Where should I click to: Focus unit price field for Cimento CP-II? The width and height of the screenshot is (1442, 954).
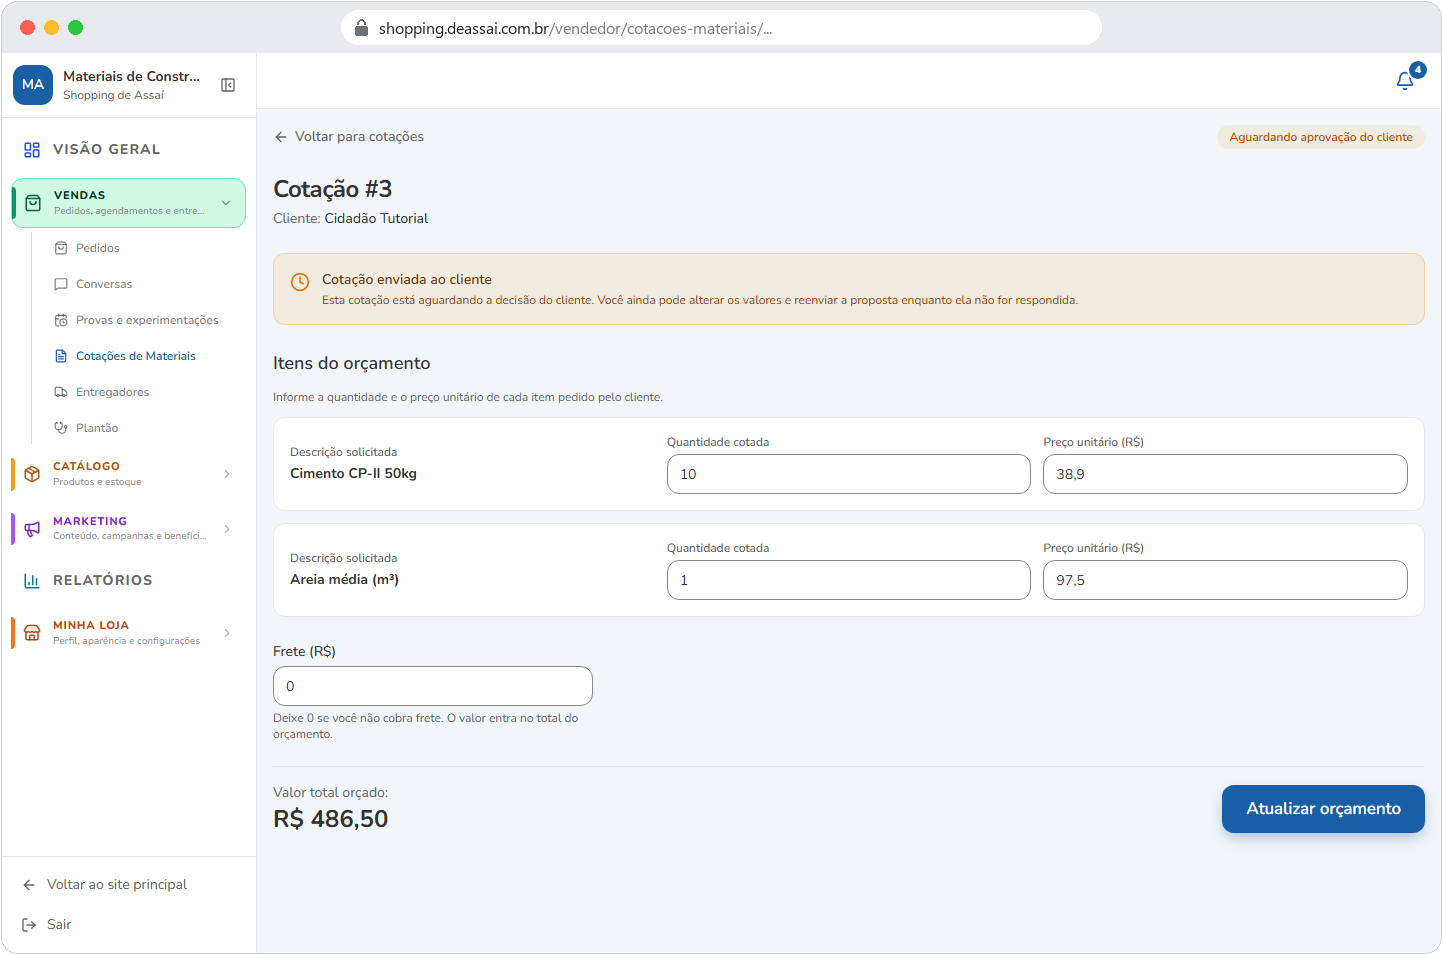[x=1225, y=474]
